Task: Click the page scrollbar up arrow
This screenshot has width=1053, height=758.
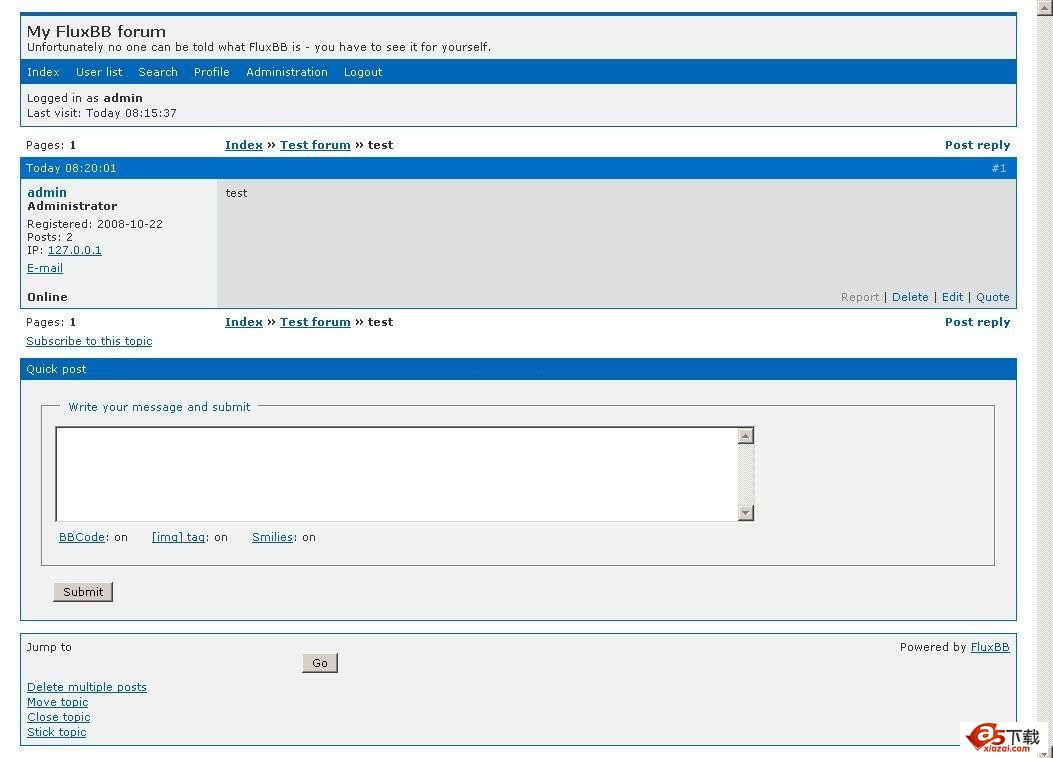Action: 1045,7
